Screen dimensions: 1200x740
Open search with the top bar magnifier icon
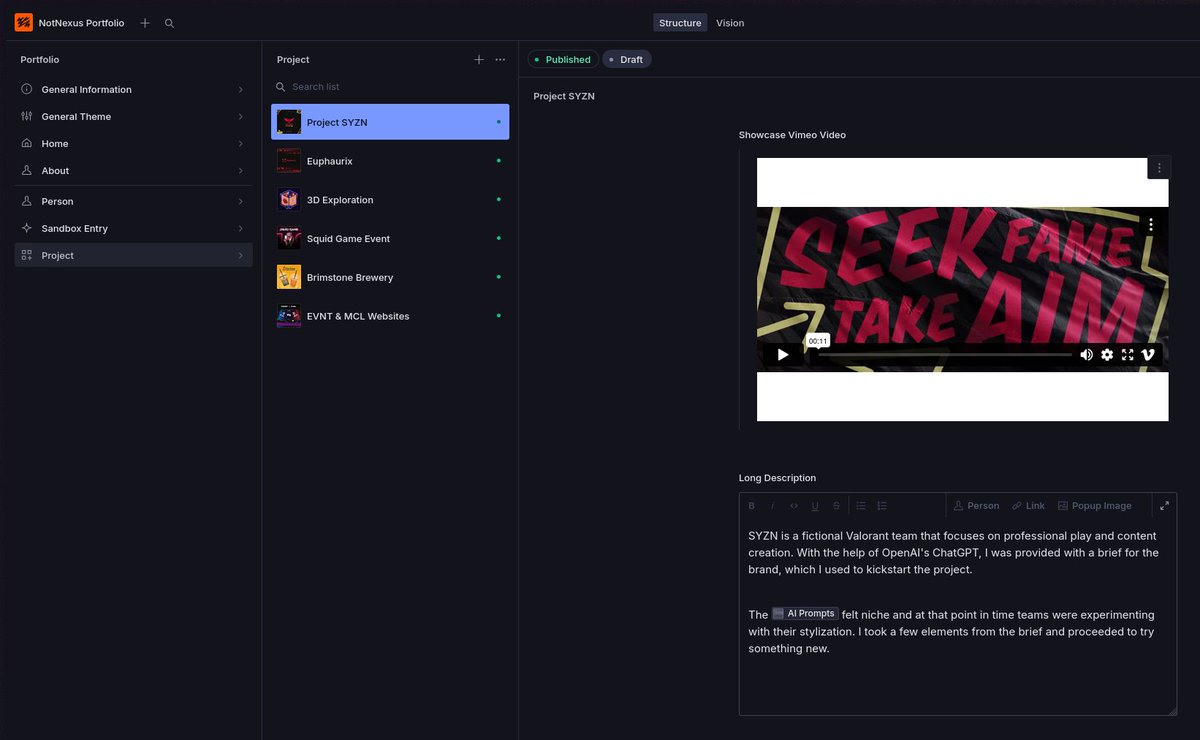click(x=169, y=23)
